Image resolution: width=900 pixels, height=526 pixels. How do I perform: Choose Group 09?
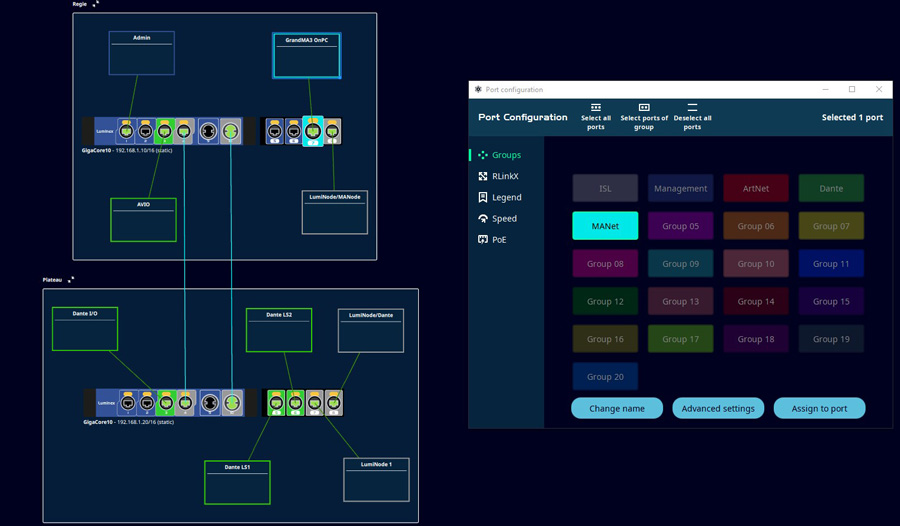[681, 264]
